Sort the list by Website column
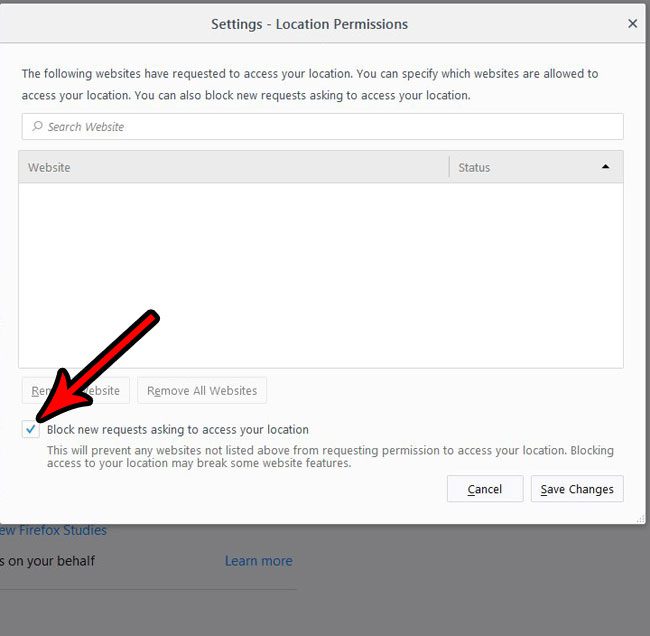Image resolution: width=650 pixels, height=636 pixels. coord(230,167)
